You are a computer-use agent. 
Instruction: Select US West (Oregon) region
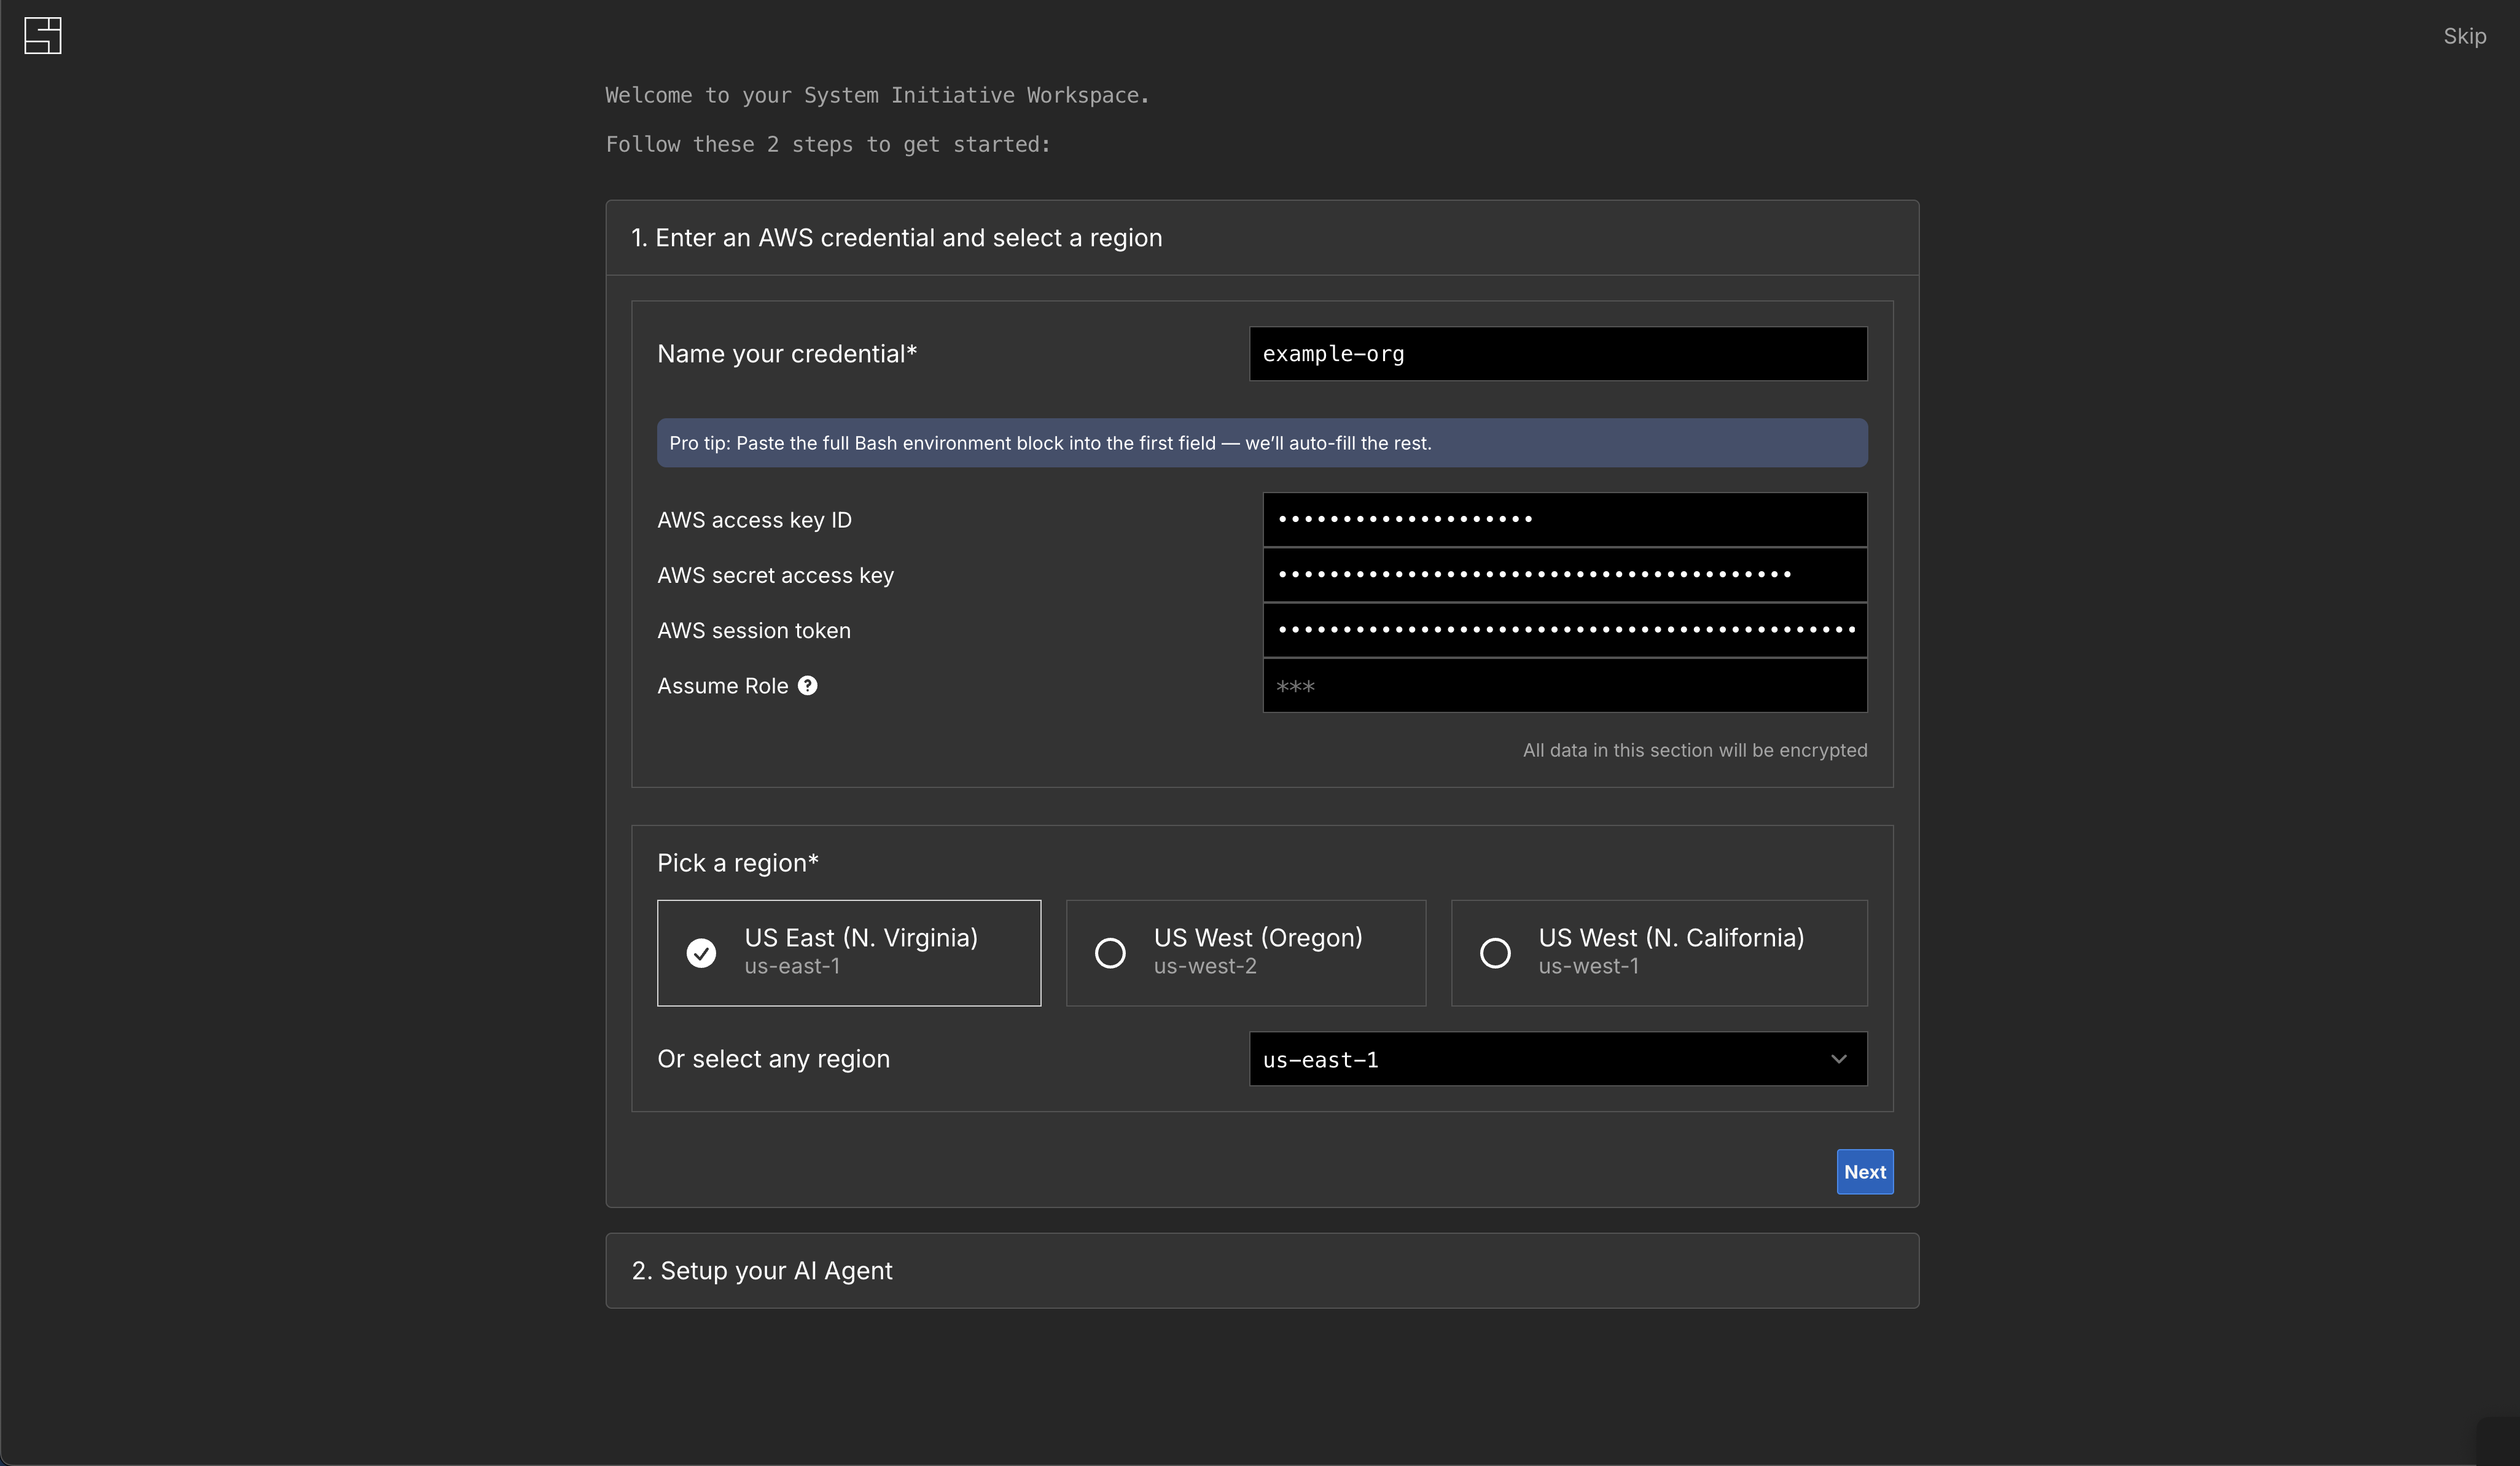pos(1245,953)
